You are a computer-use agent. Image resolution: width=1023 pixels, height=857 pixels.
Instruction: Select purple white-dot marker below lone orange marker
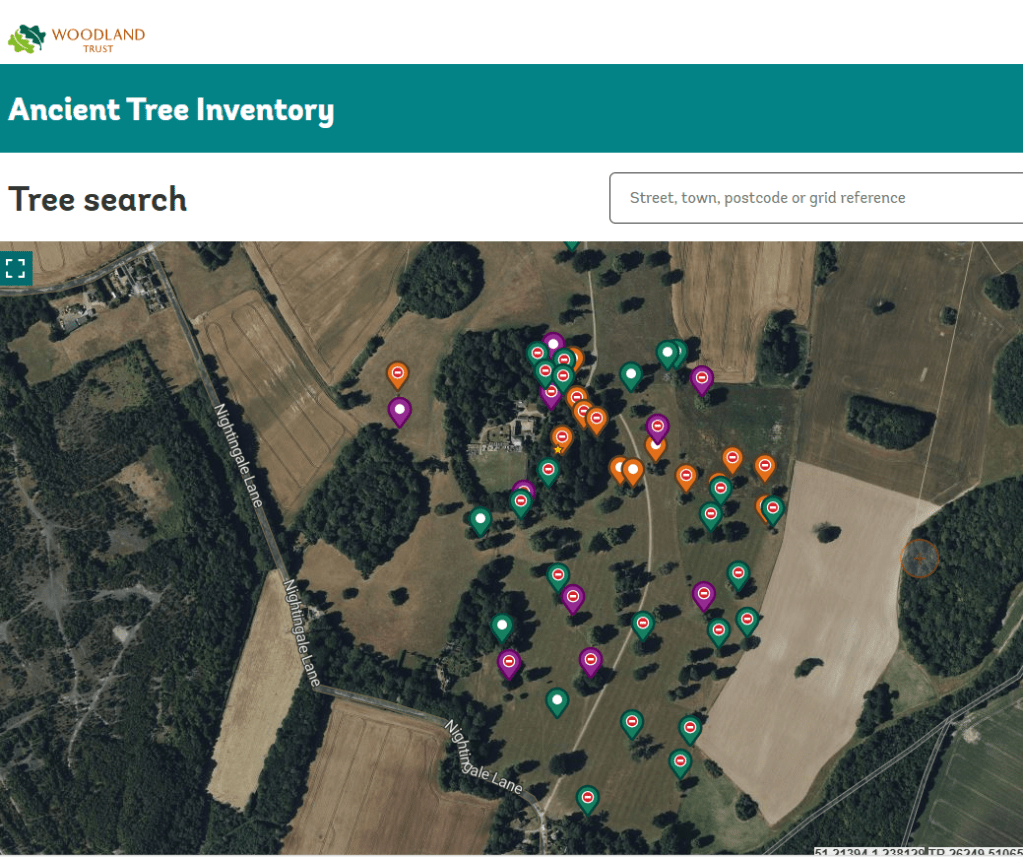tap(400, 410)
